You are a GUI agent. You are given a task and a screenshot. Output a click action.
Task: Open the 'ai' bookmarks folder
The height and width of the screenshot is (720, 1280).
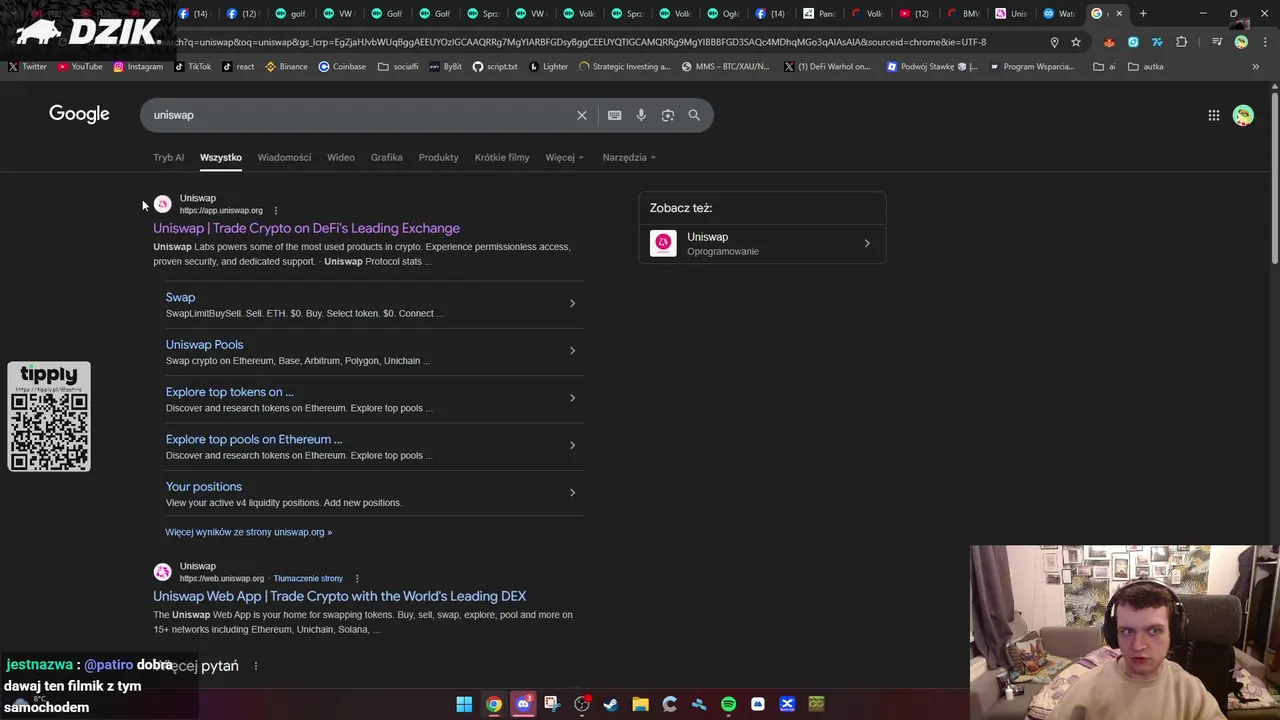point(1104,67)
